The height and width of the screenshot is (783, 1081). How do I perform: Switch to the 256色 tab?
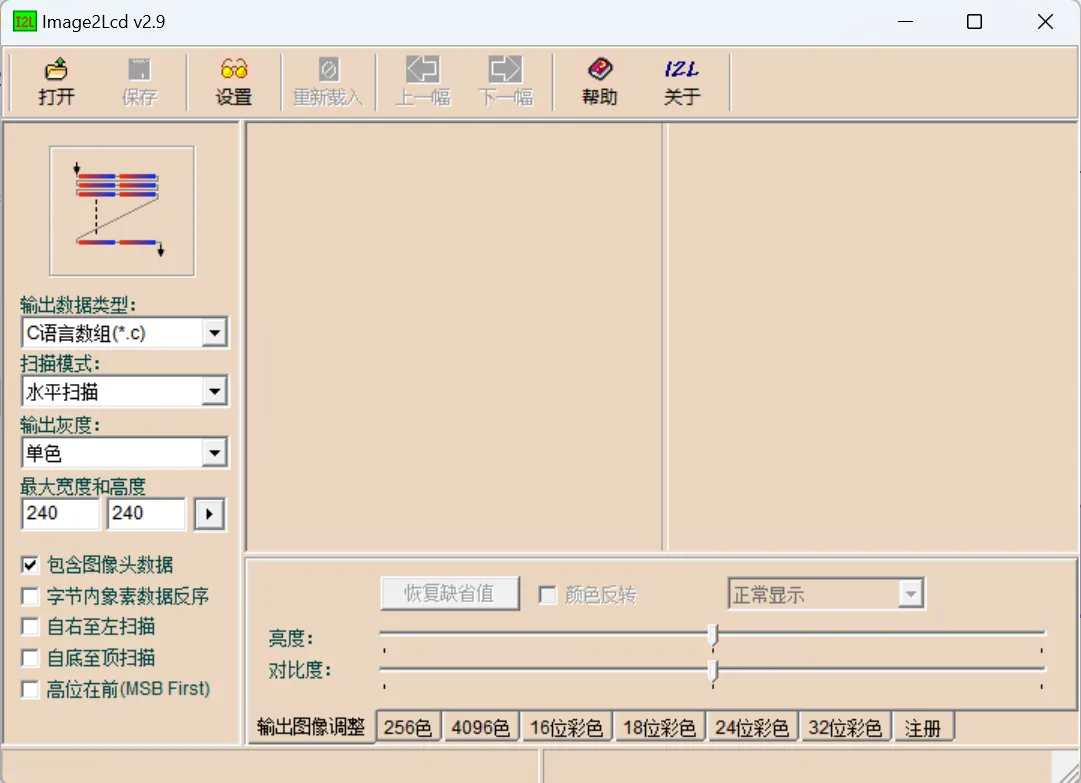(408, 728)
